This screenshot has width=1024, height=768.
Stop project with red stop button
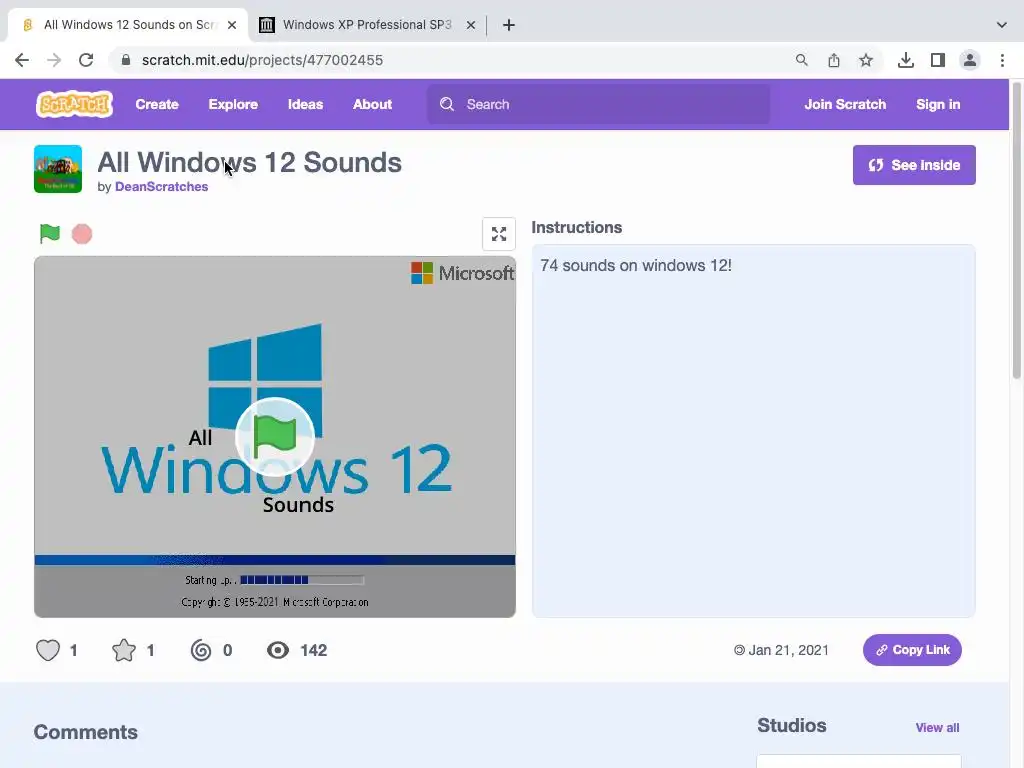coord(82,234)
